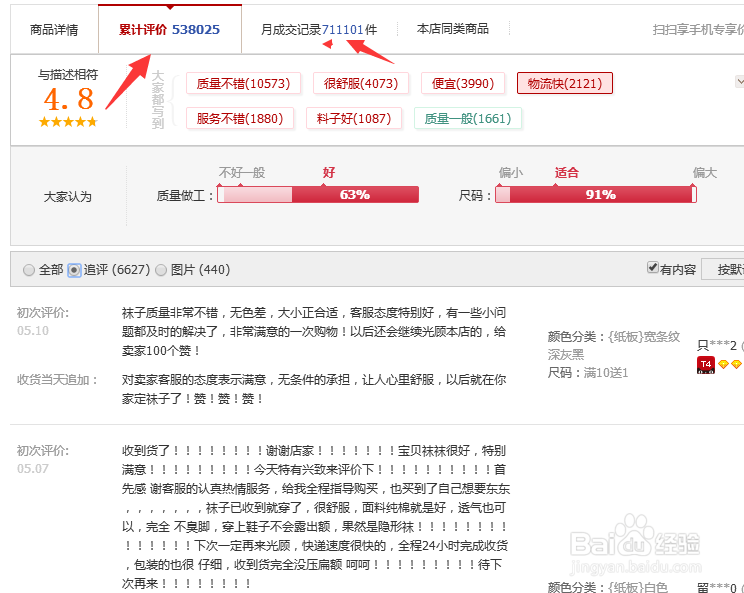
Task: Open the 按默认 sort dropdown
Action: click(723, 269)
